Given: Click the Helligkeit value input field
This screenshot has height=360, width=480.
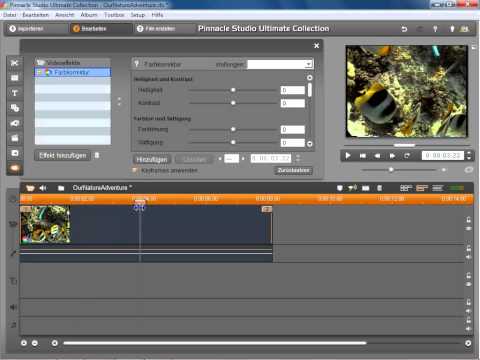Looking at the screenshot, I should (293, 90).
